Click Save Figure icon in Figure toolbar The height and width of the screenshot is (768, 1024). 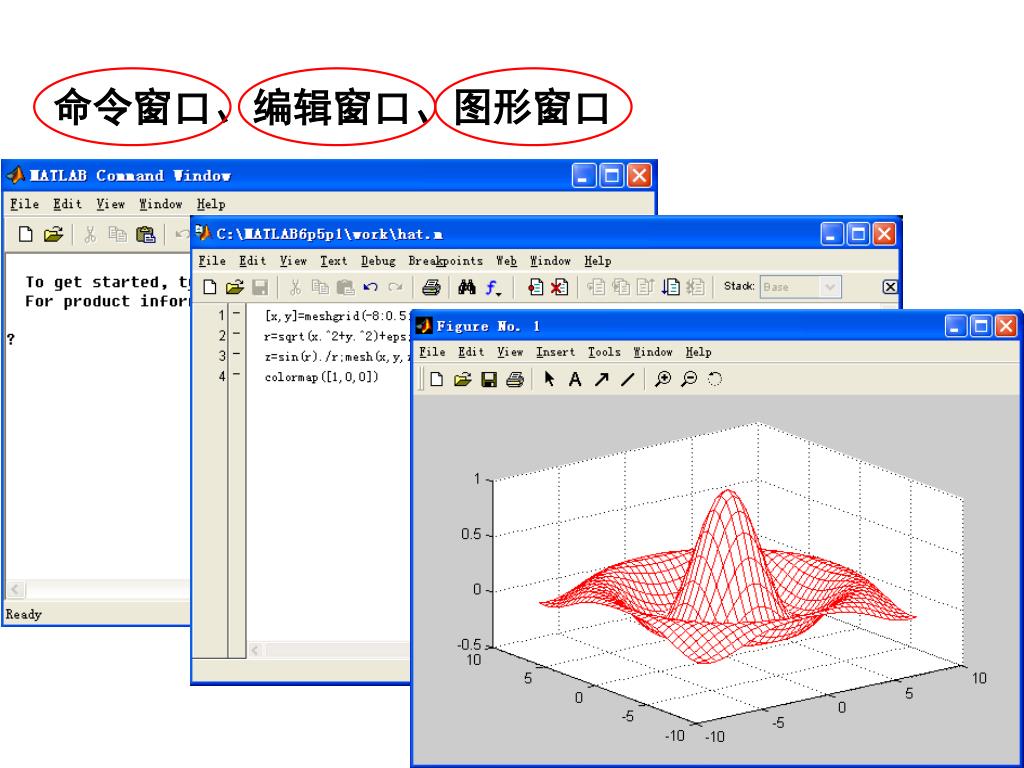[x=488, y=379]
